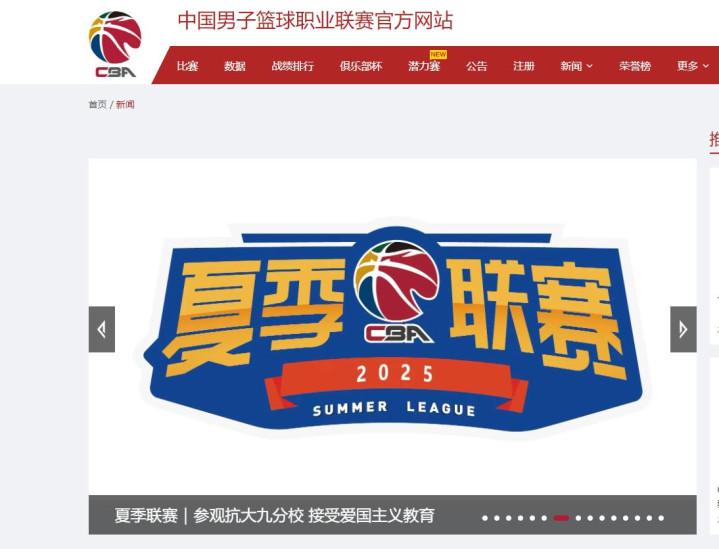Open the 俱乐部杯 page

coord(361,66)
